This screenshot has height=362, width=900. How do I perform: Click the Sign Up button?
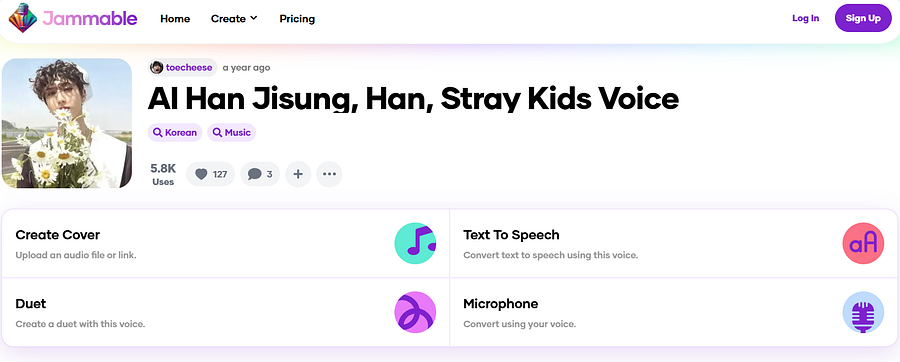click(x=863, y=18)
